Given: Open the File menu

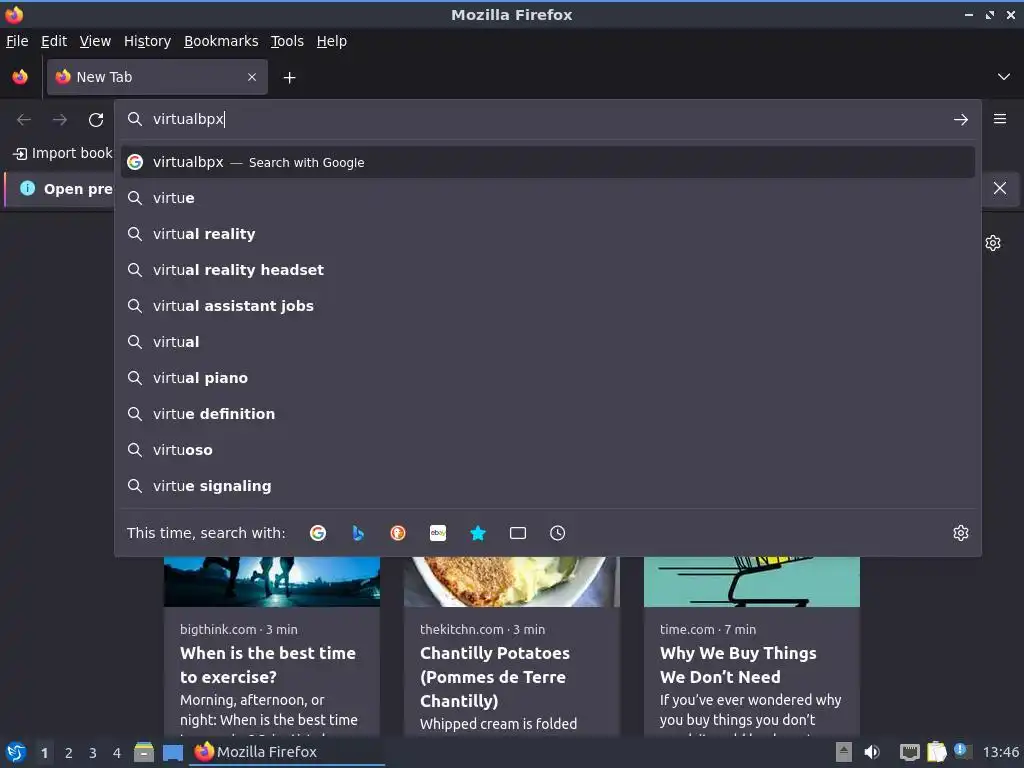Looking at the screenshot, I should pyautogui.click(x=17, y=41).
